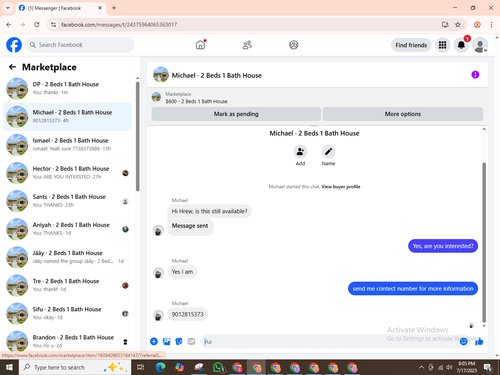The height and width of the screenshot is (375, 500).
Task: Click 'Yes, are you interested?' message
Action: point(443,246)
